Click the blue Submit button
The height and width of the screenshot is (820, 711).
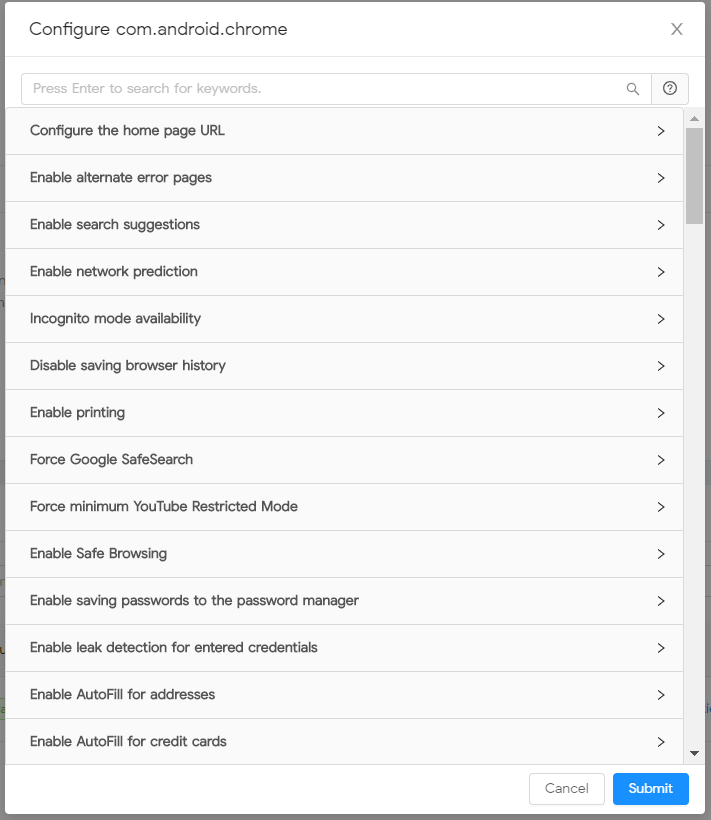click(x=650, y=789)
